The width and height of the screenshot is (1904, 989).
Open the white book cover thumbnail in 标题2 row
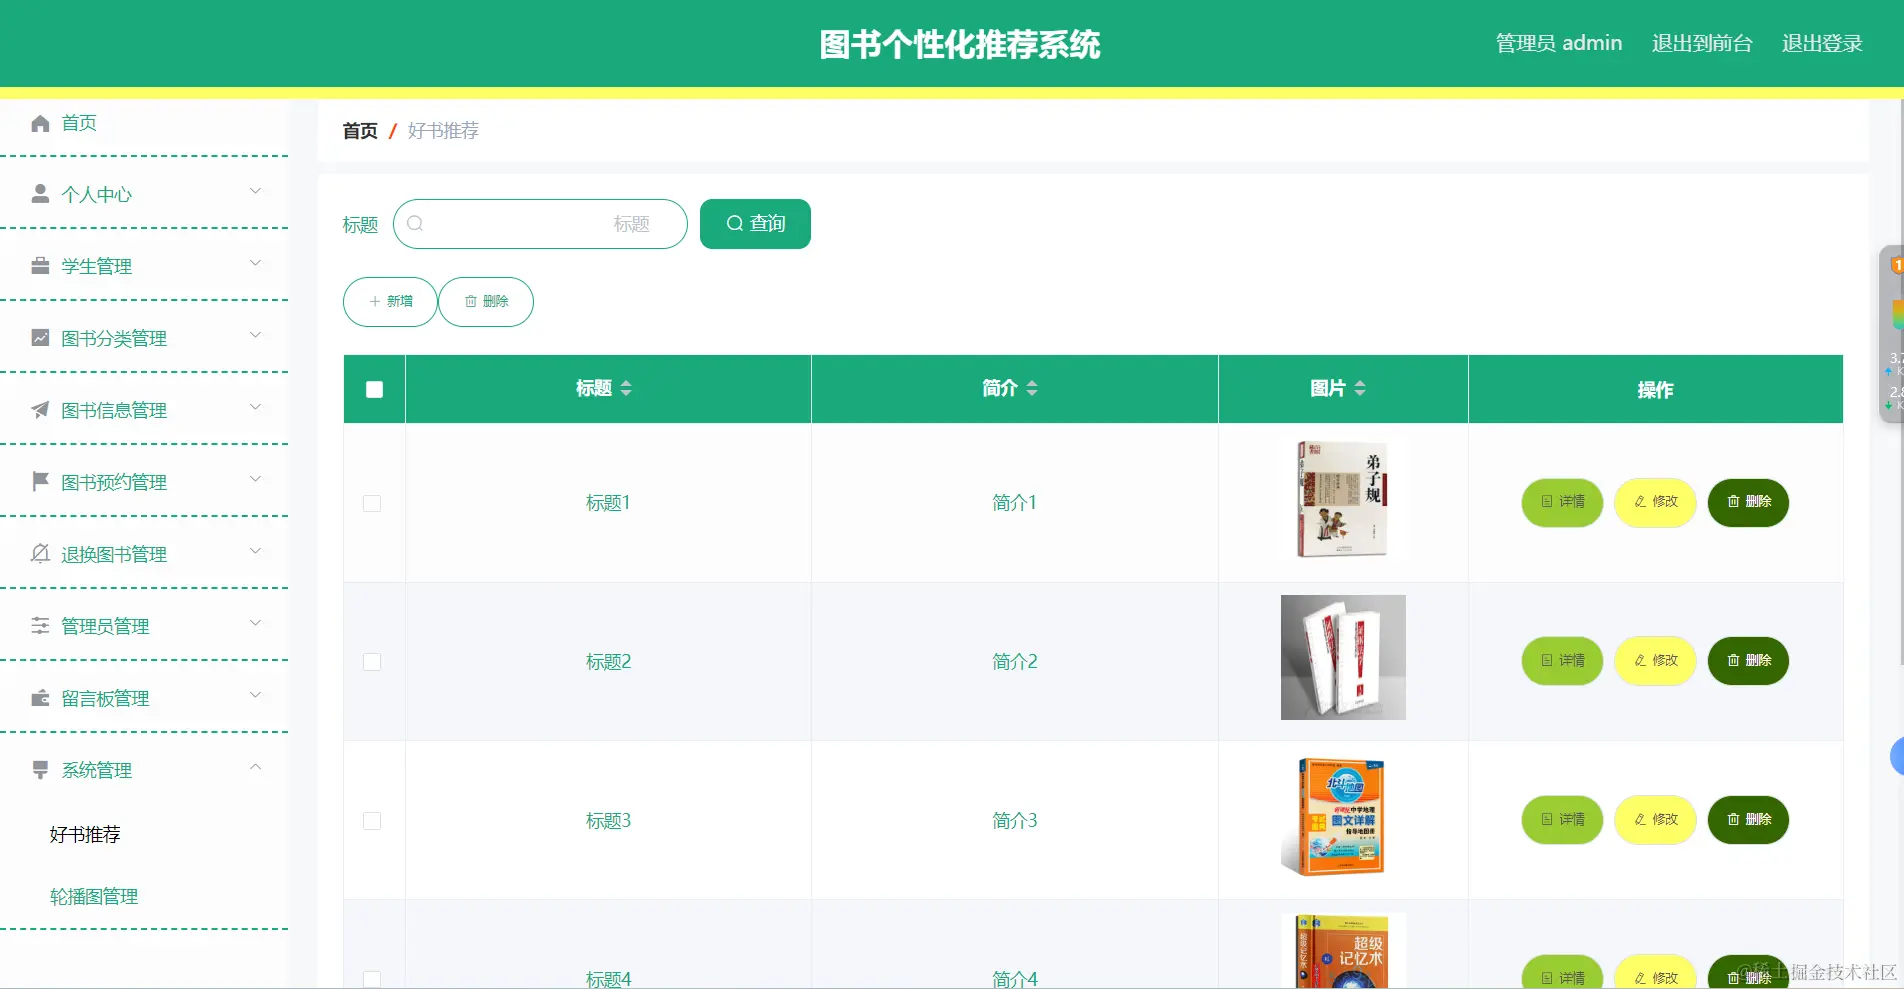(x=1343, y=657)
